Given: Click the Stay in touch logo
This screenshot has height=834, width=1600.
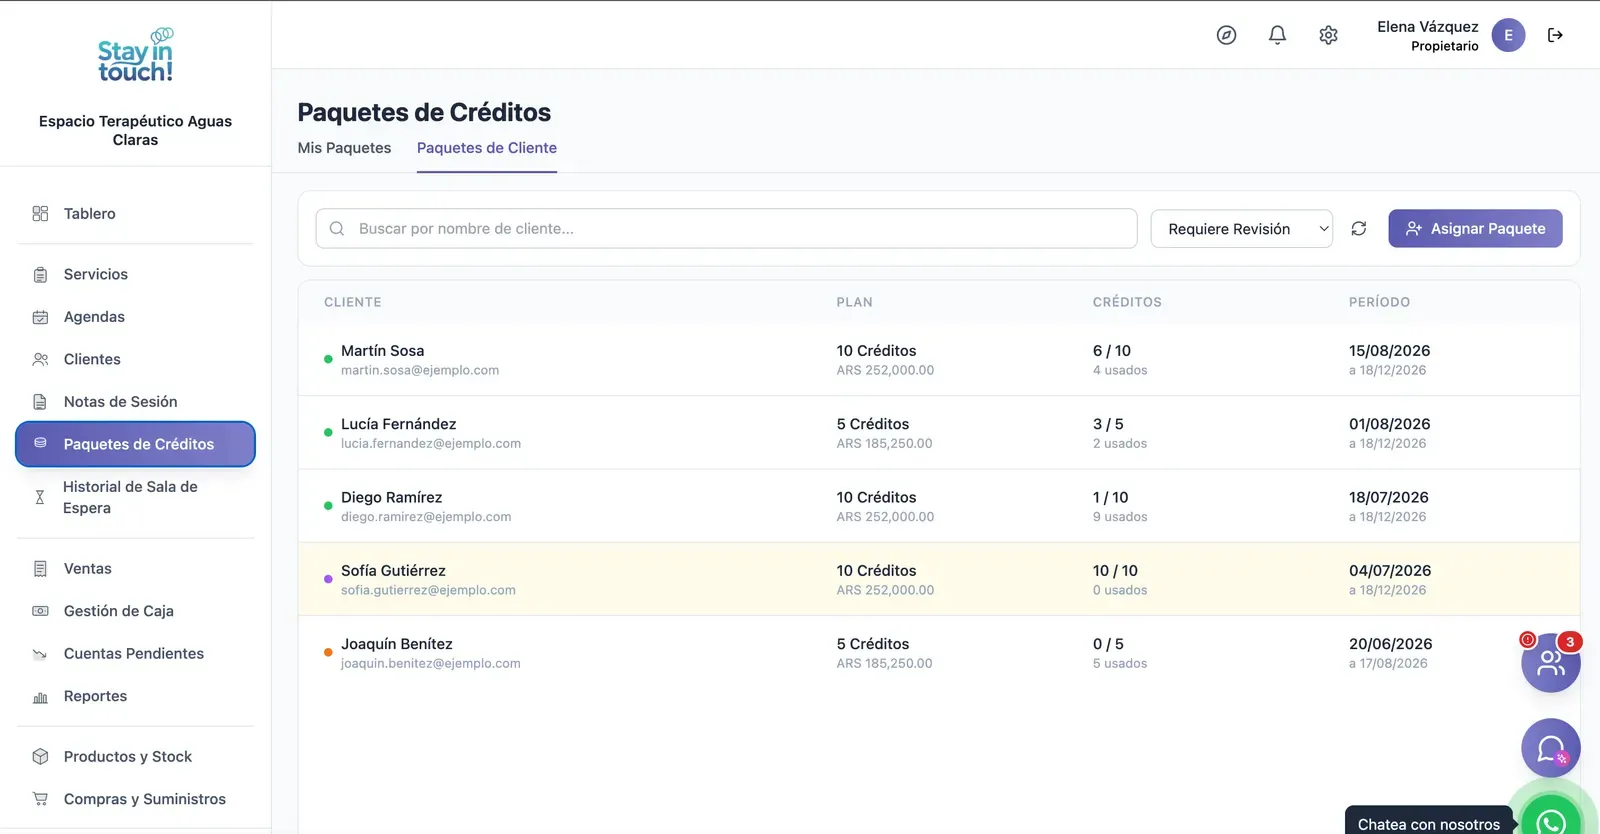Looking at the screenshot, I should (x=135, y=55).
